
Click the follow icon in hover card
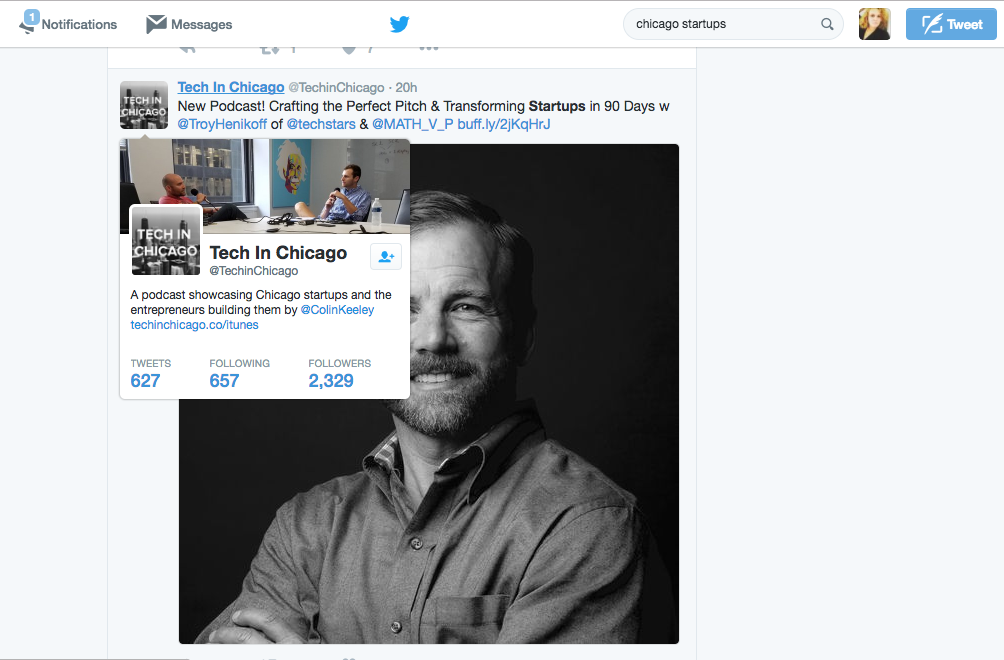coord(386,257)
